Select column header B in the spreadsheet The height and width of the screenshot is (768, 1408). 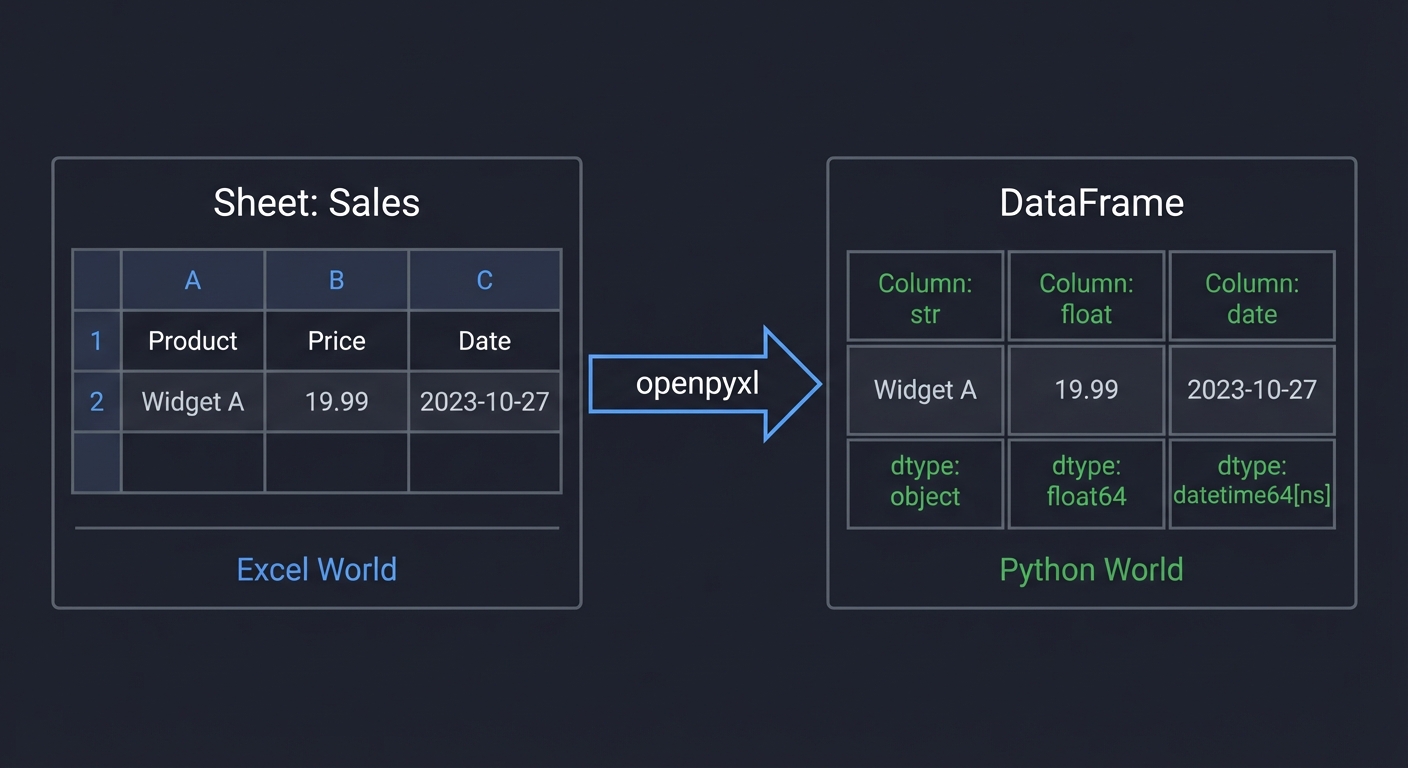pyautogui.click(x=336, y=280)
